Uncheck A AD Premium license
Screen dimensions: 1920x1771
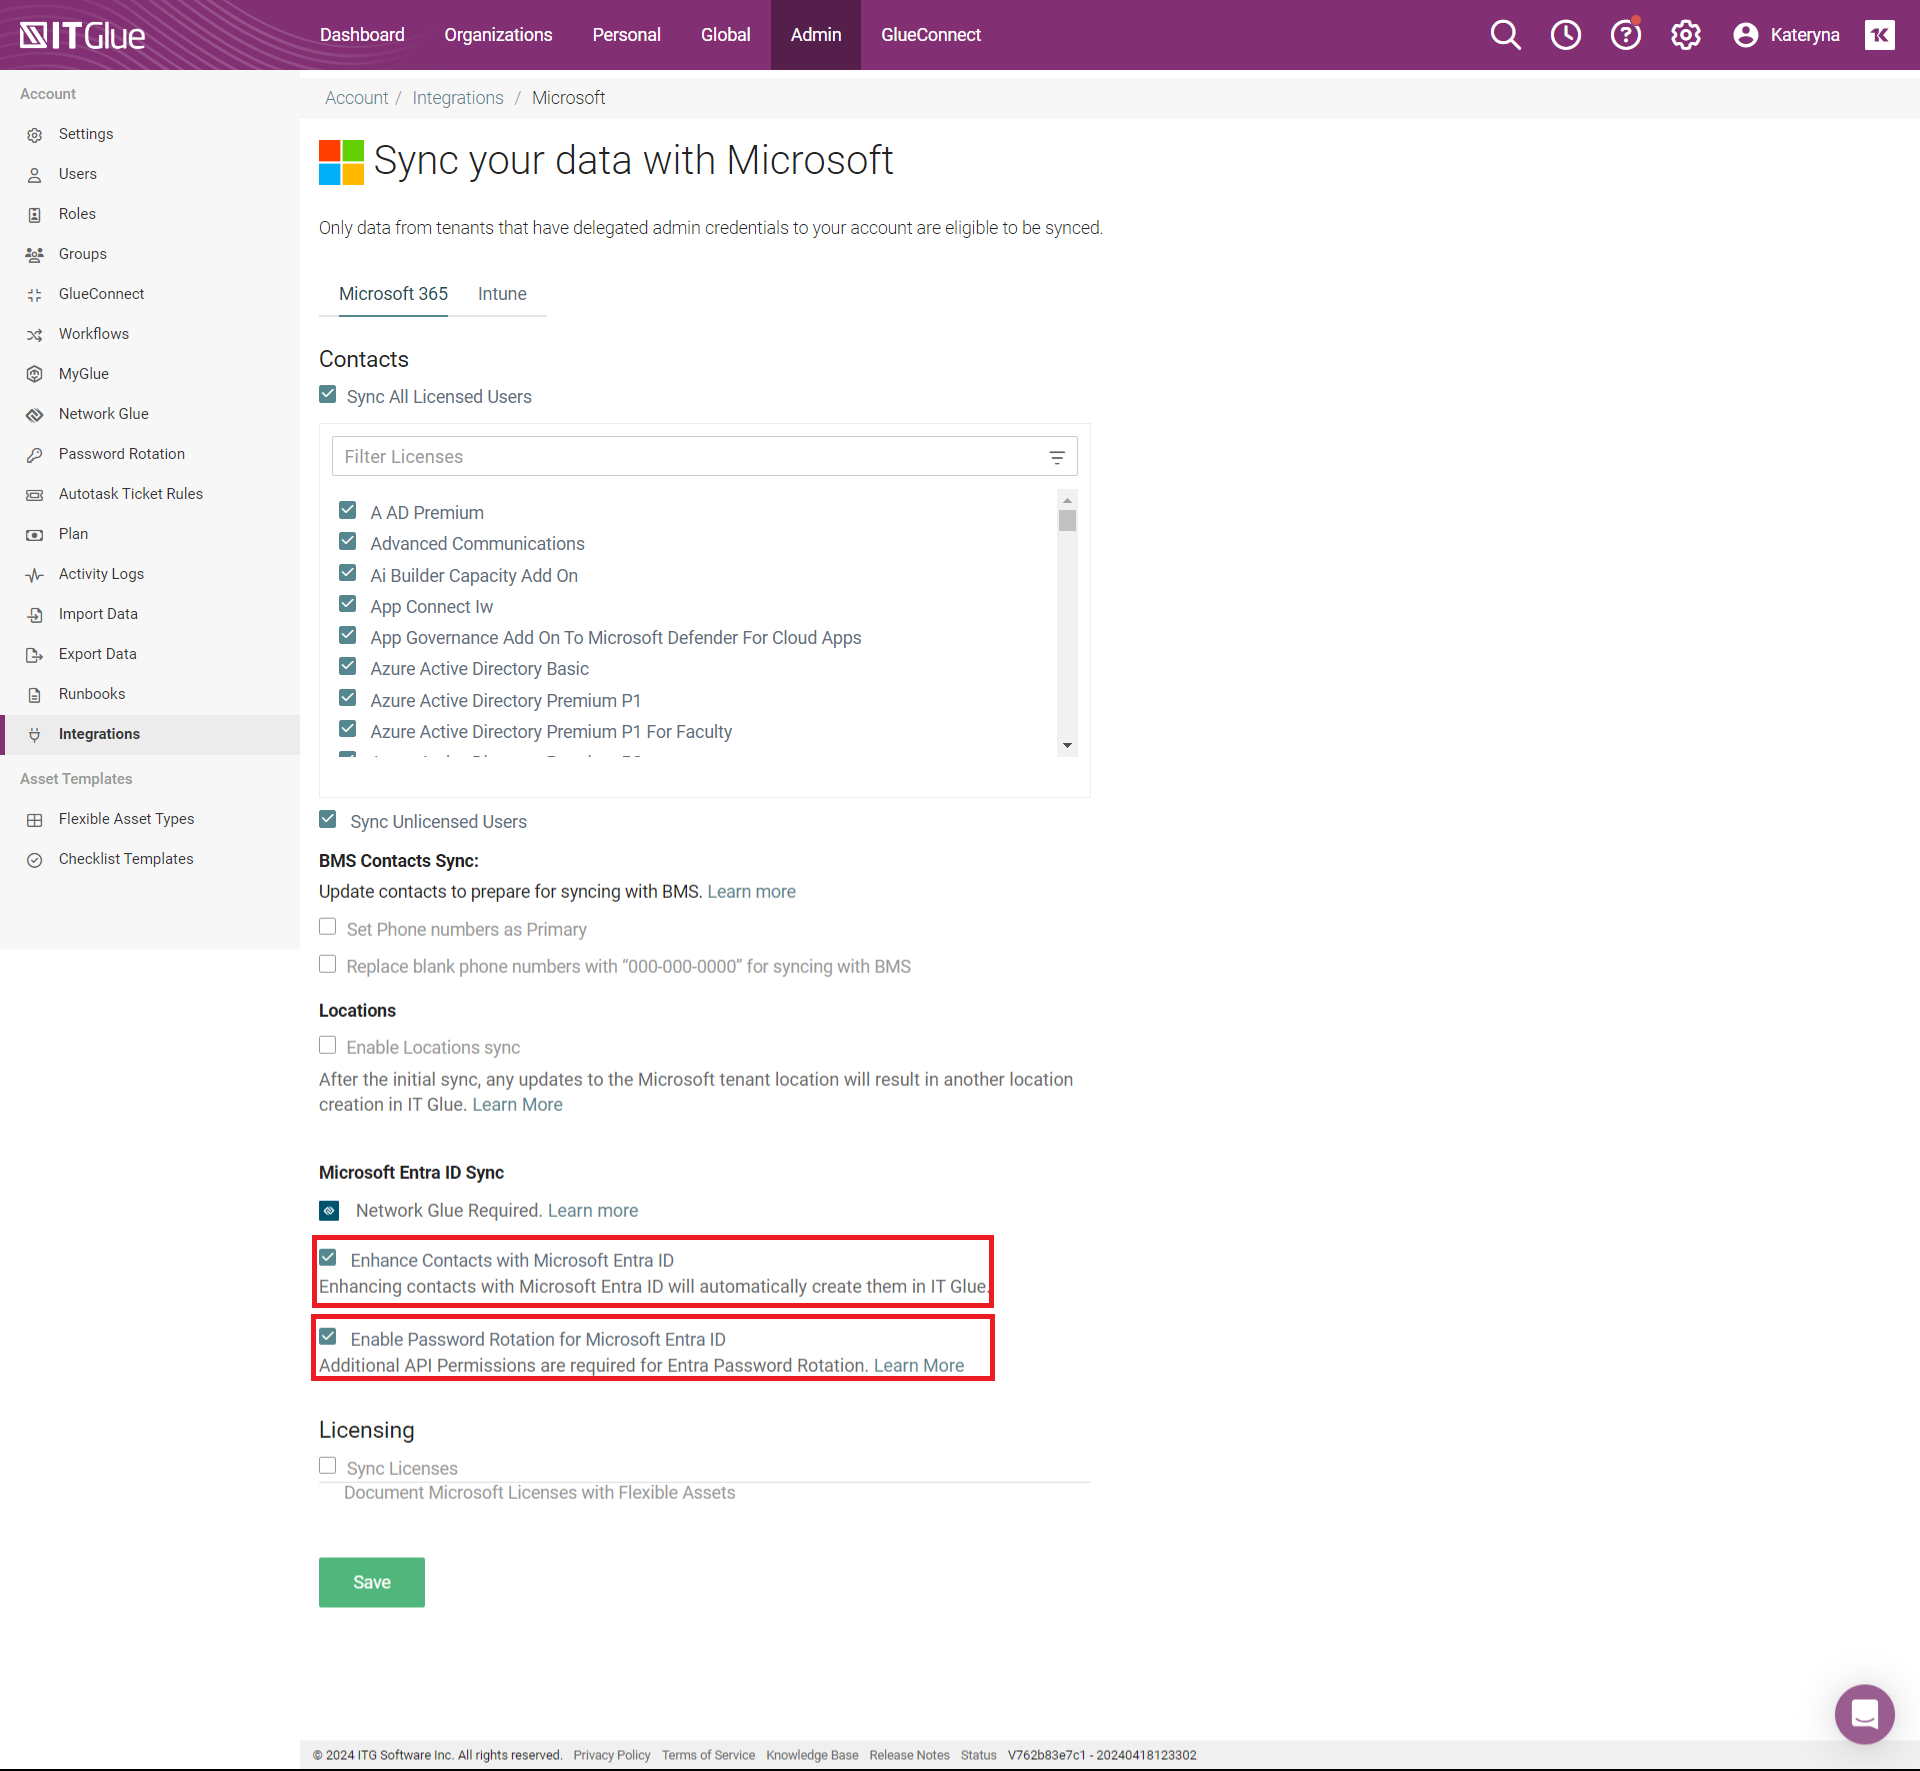tap(348, 511)
